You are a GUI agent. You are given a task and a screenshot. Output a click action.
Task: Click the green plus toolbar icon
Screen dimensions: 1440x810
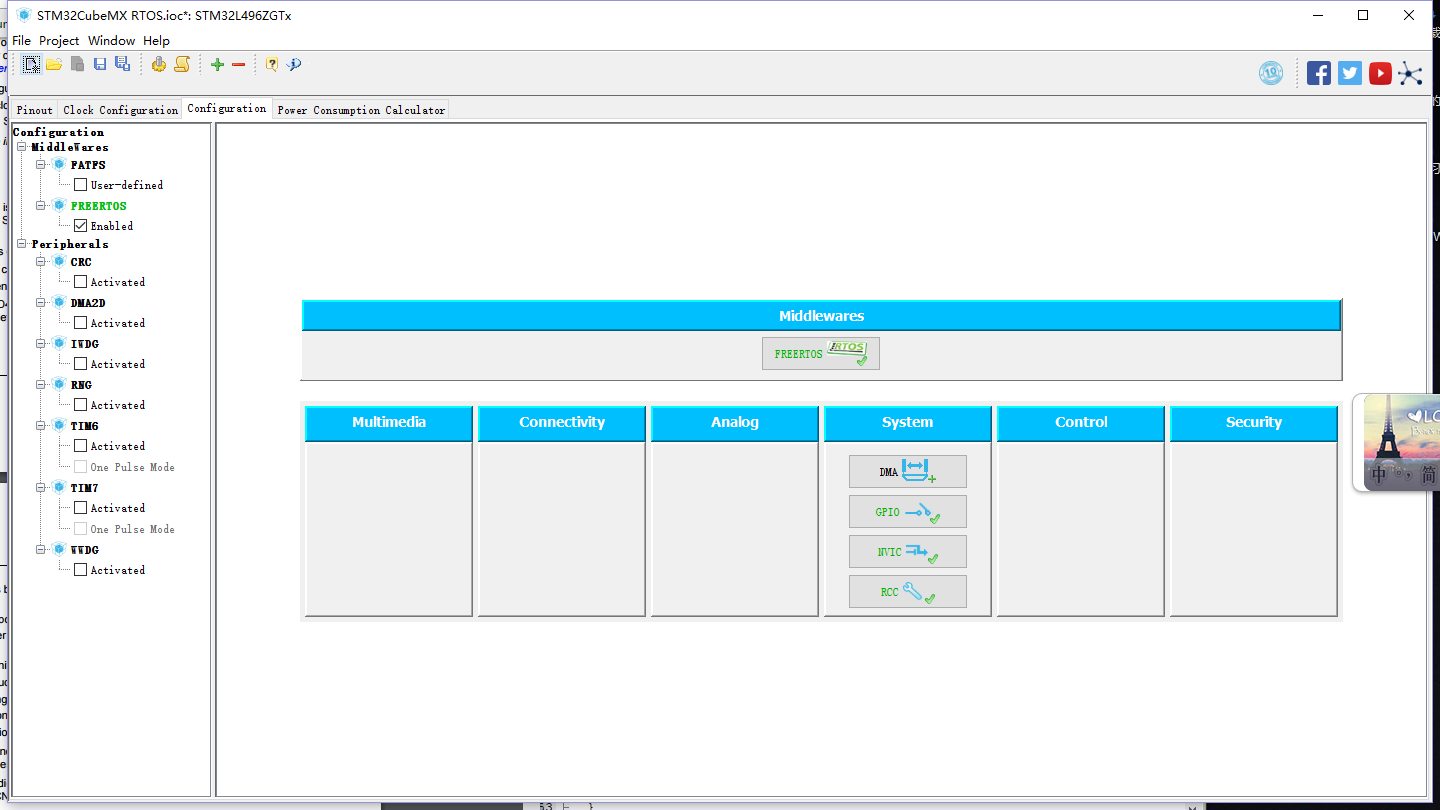217,64
